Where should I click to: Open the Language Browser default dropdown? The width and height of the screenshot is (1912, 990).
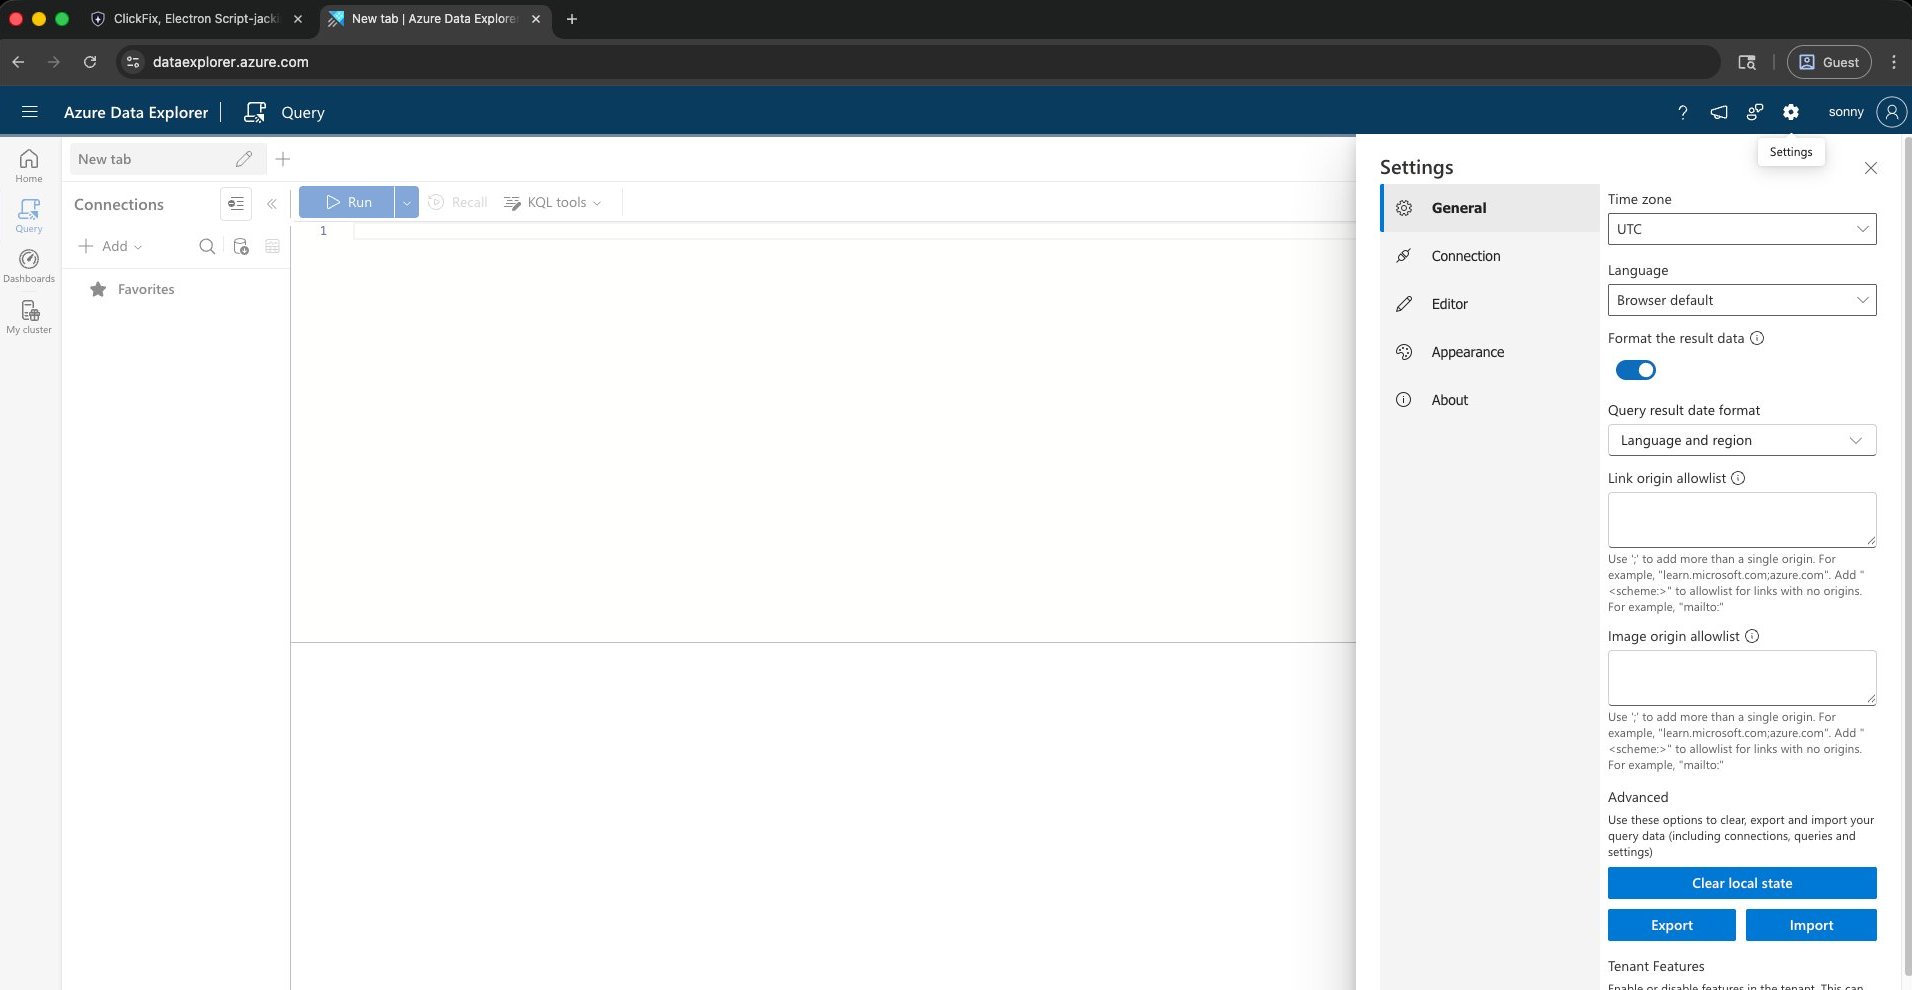point(1742,300)
